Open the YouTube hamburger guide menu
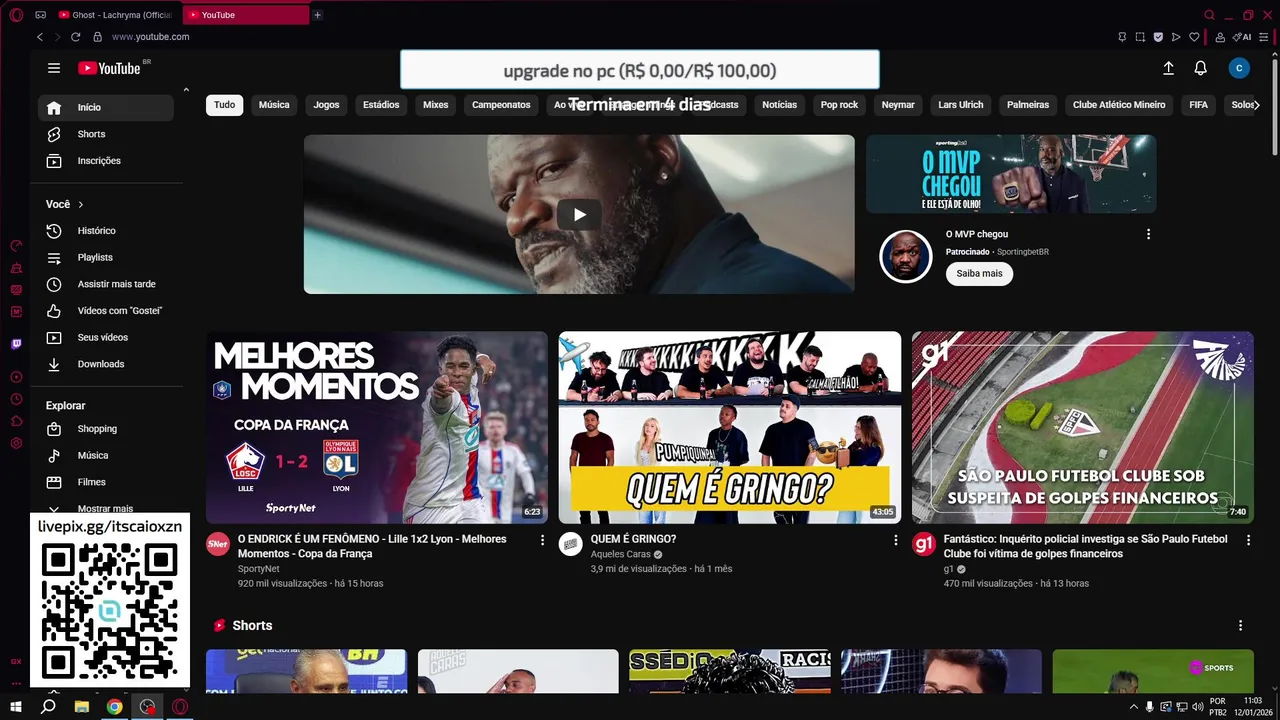Screen dimensions: 1280x720 [54, 68]
